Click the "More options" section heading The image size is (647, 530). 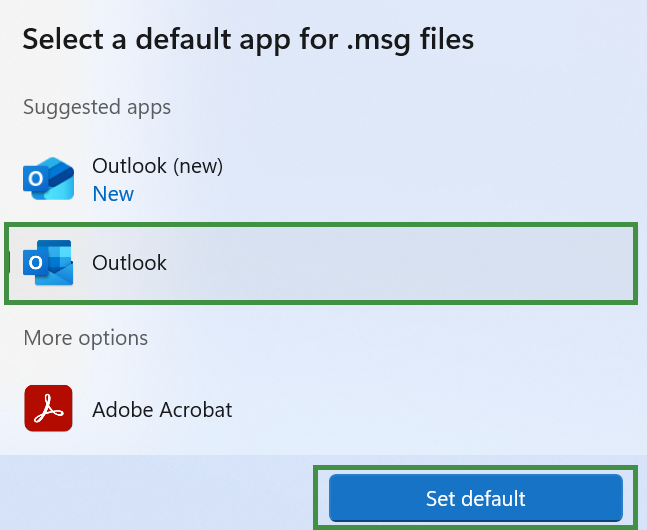85,338
